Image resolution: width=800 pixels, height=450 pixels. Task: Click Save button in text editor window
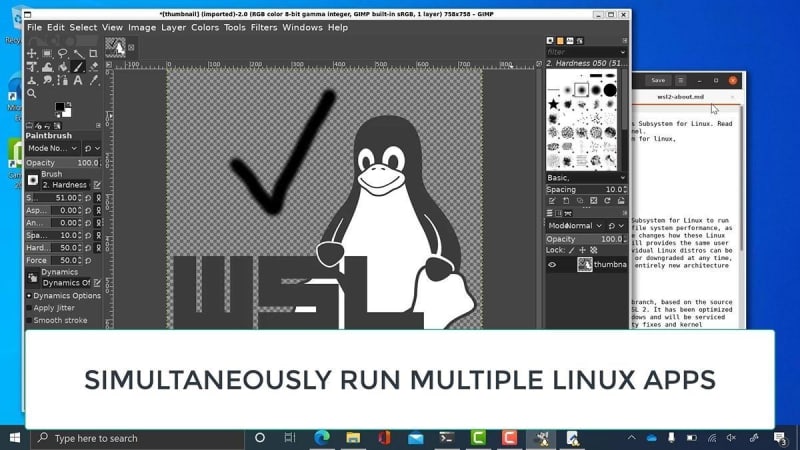(x=658, y=81)
